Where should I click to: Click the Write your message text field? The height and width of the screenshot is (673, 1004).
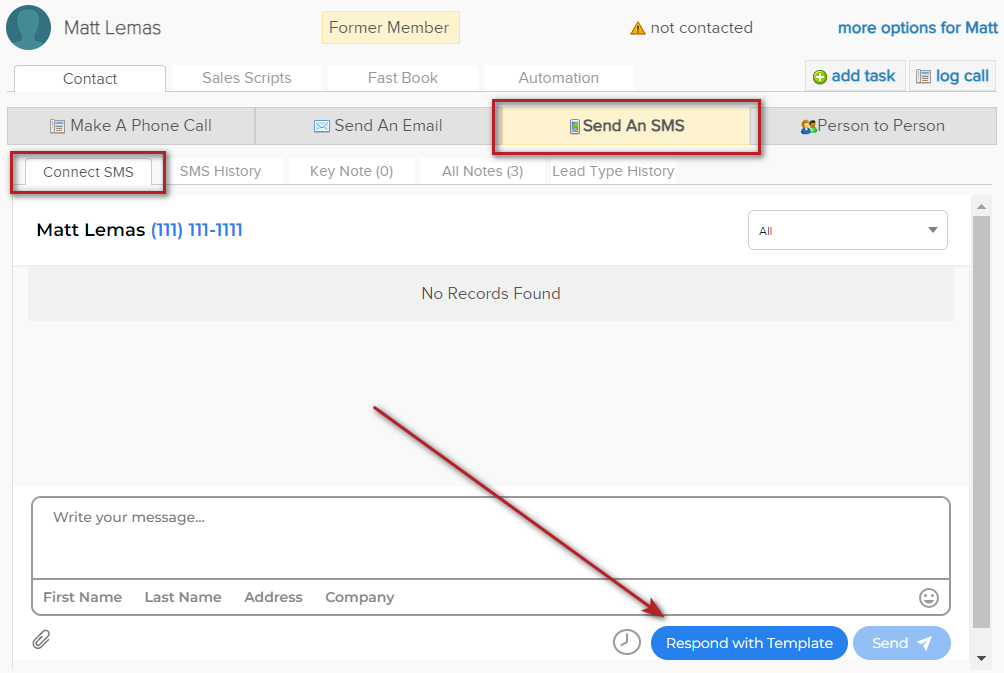(490, 537)
